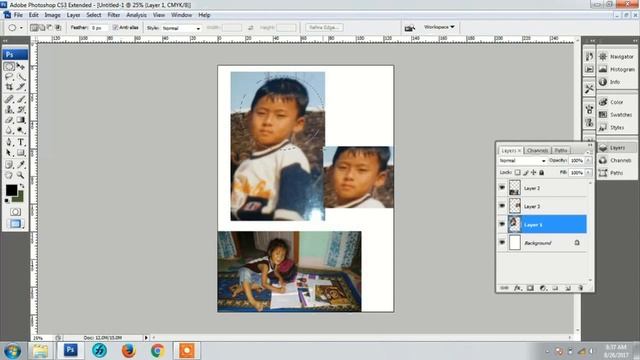This screenshot has width=640, height=360.
Task: Select the Magic Wand tool
Action: point(21,76)
